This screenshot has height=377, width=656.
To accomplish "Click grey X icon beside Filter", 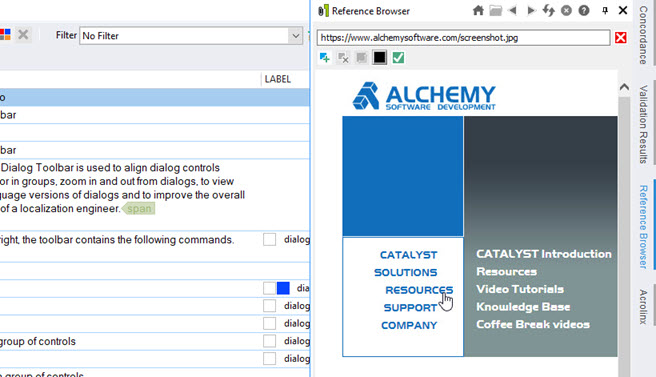I will (x=23, y=34).
